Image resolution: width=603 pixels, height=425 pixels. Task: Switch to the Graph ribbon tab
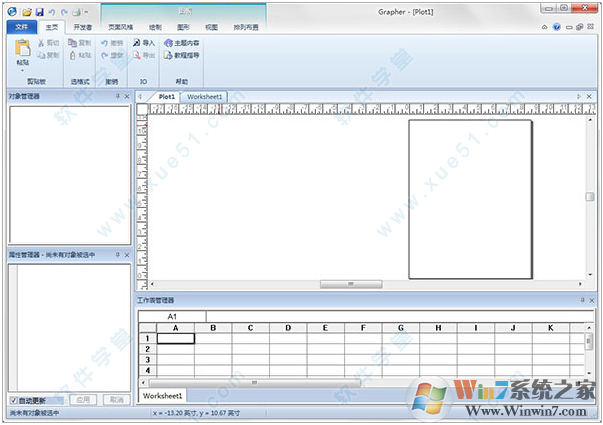(x=183, y=27)
